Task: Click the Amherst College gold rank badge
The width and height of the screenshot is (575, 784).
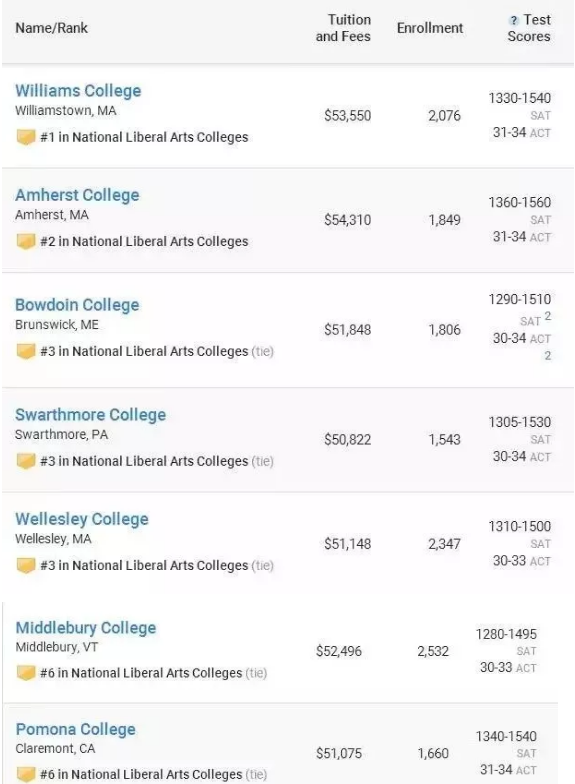Action: coord(26,242)
